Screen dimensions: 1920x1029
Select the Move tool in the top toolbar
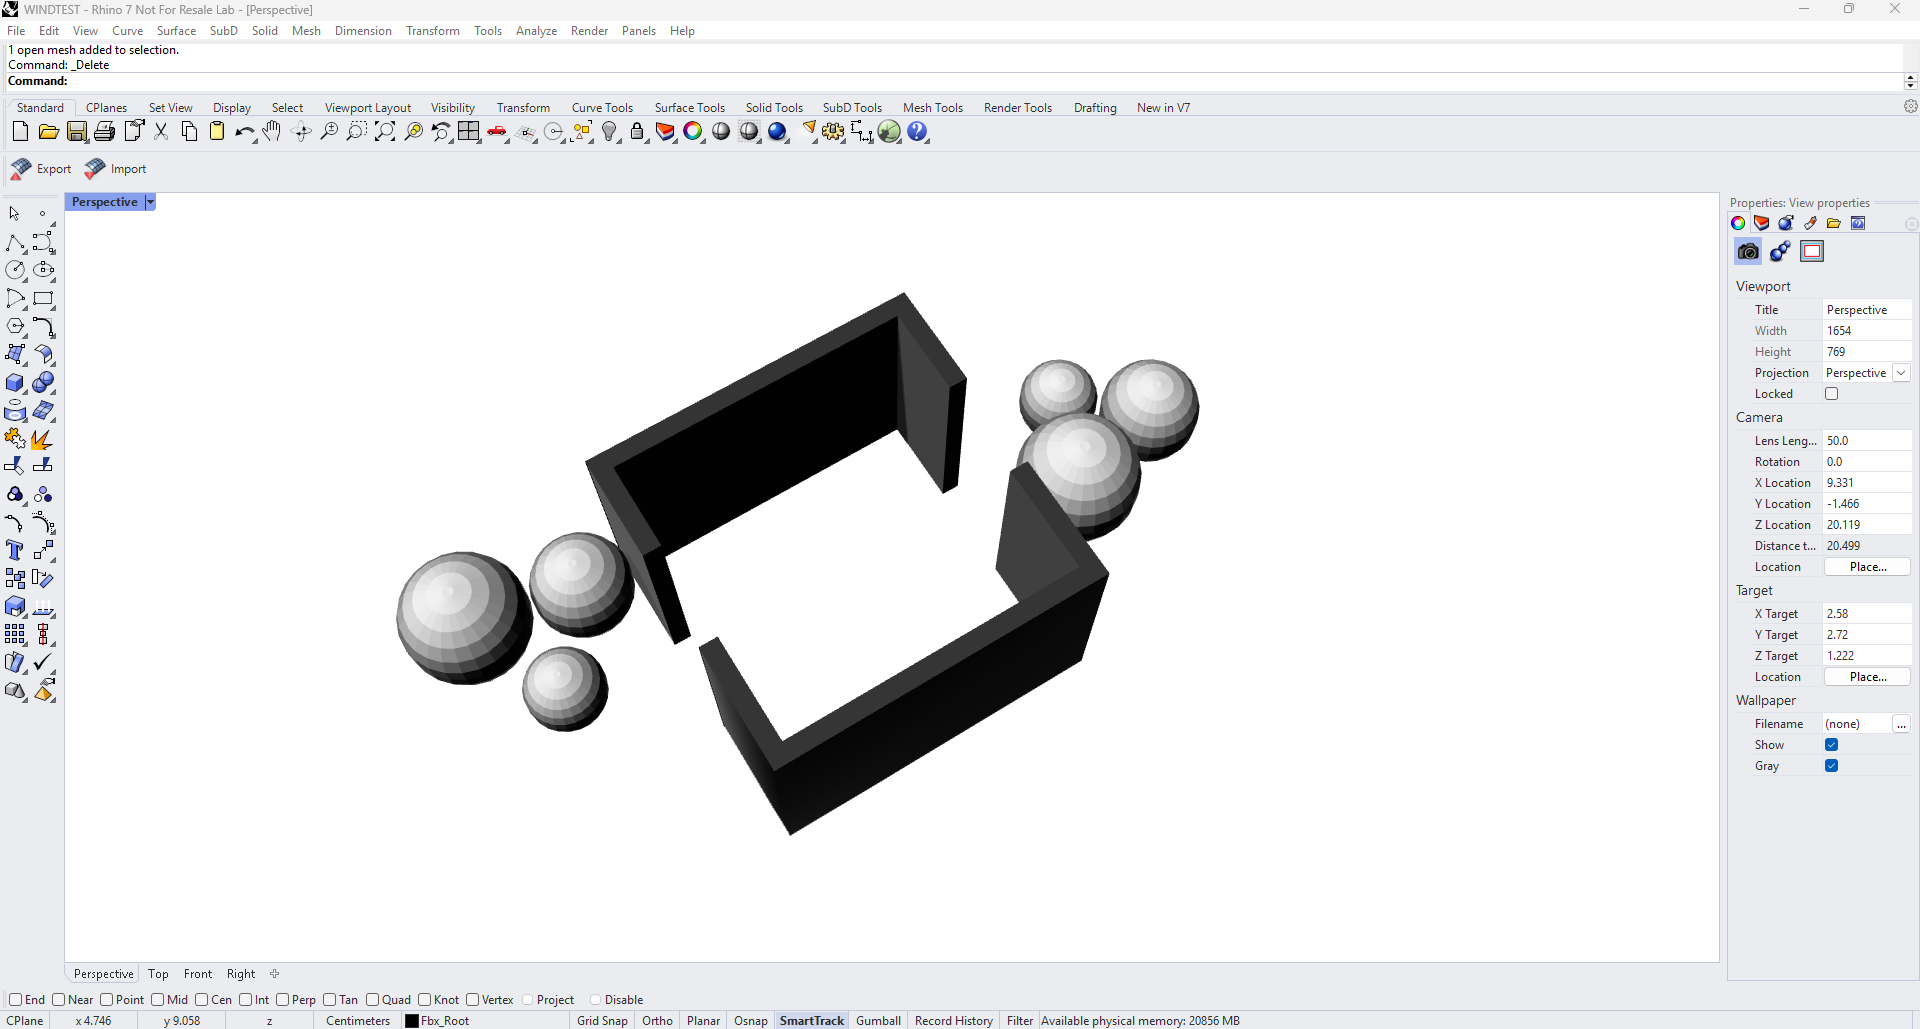point(301,131)
